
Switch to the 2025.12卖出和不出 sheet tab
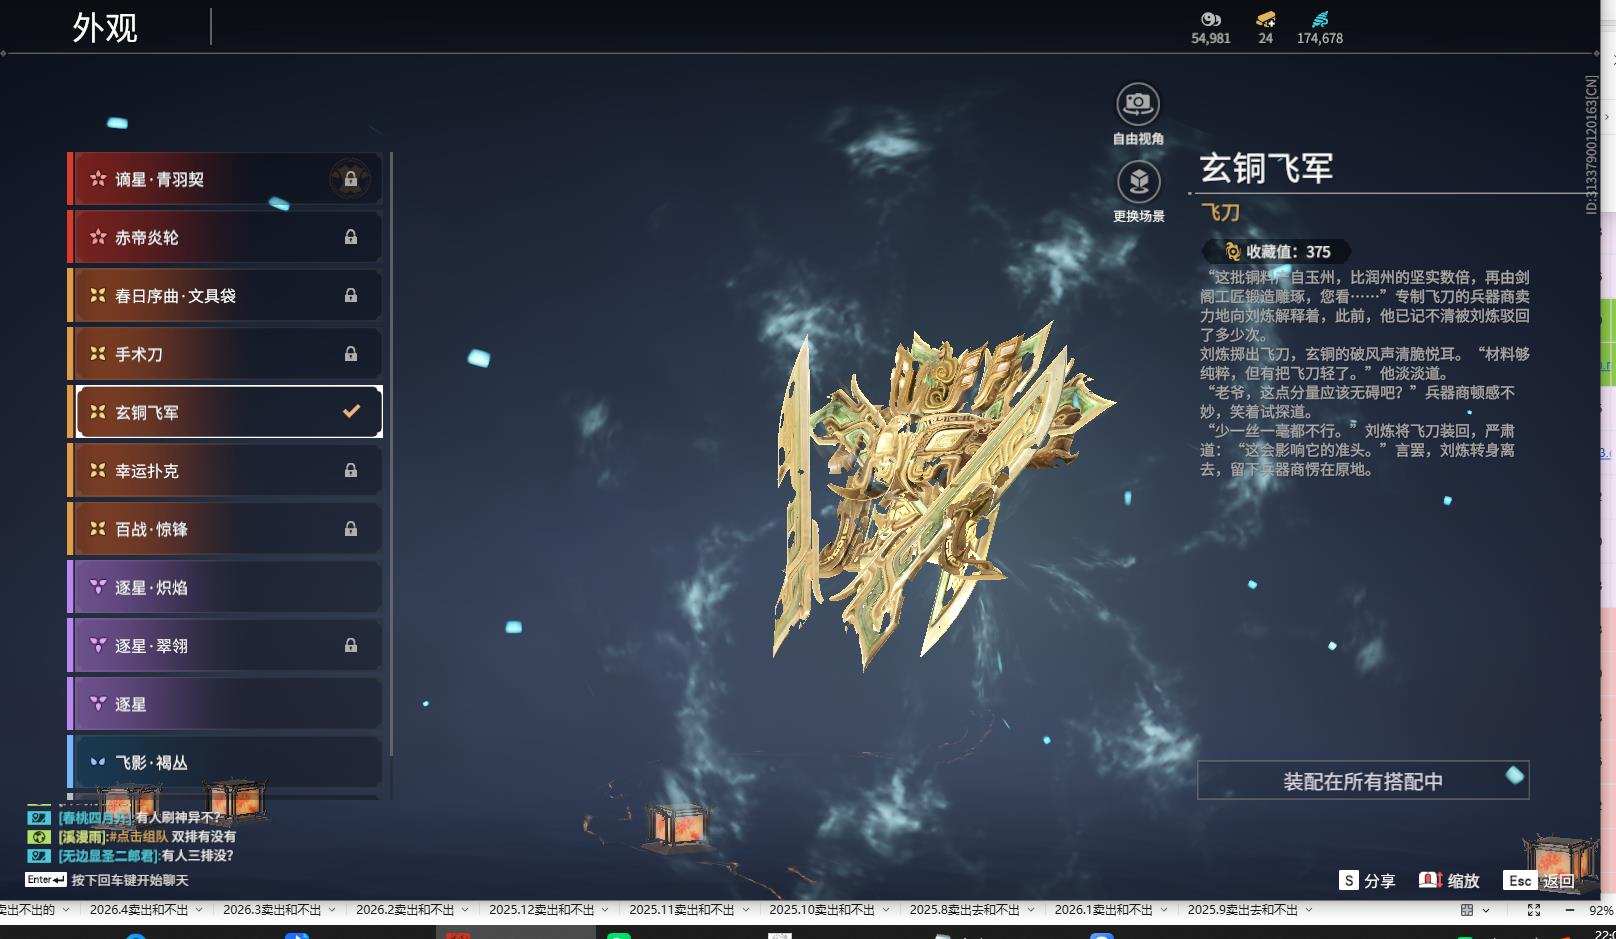pyautogui.click(x=541, y=910)
